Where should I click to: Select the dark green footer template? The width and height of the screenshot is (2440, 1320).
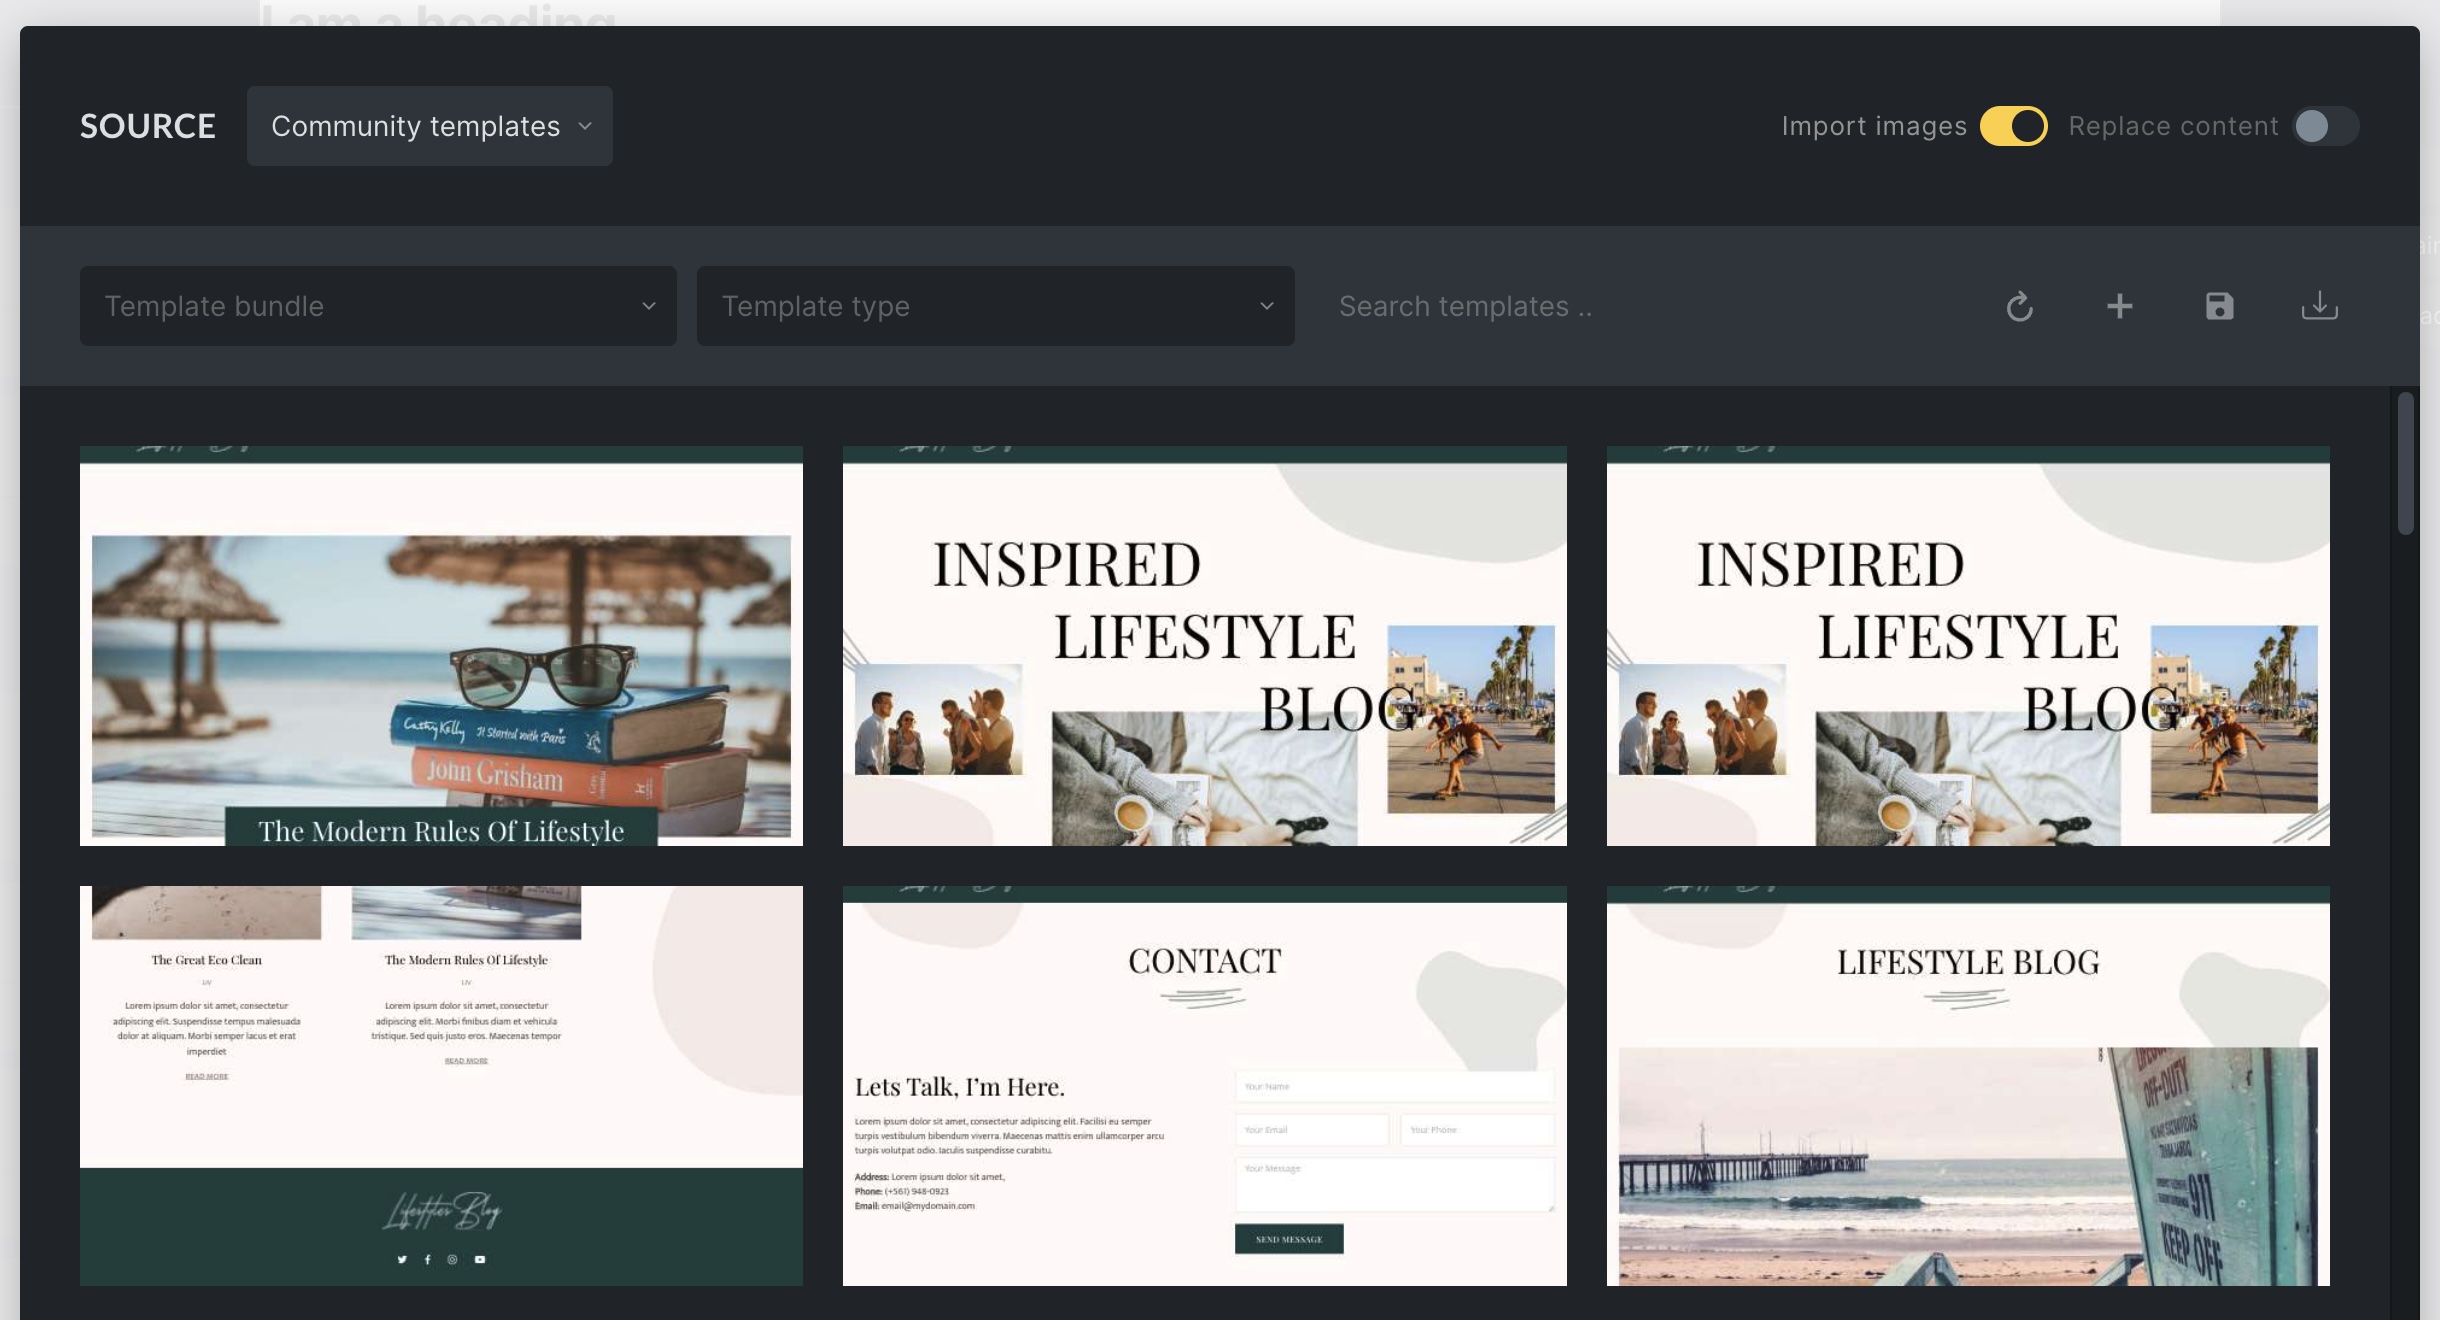click(441, 1086)
